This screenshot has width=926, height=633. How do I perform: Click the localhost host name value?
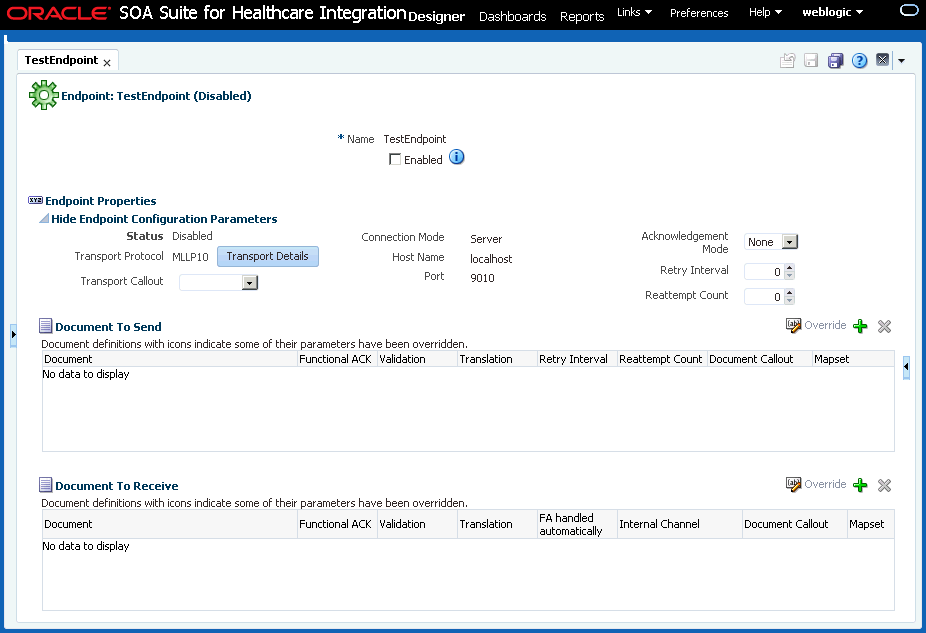[491, 259]
